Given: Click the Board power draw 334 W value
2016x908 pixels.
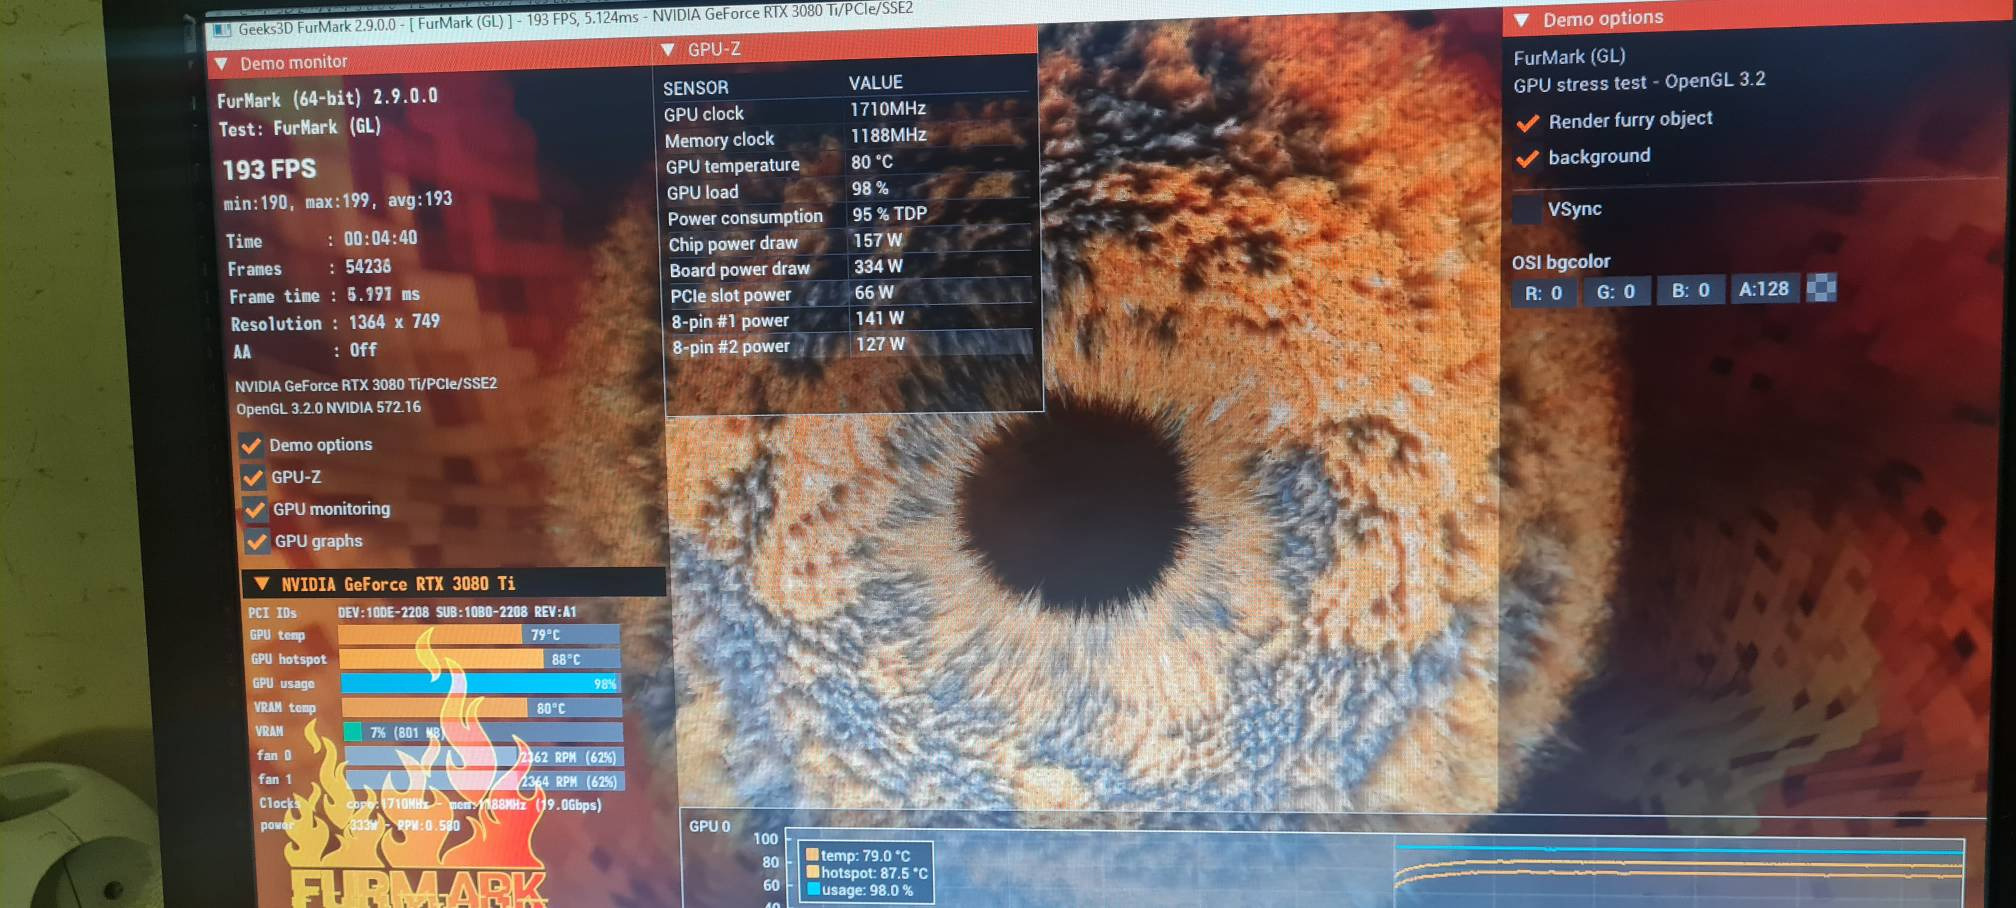Looking at the screenshot, I should pyautogui.click(x=878, y=267).
